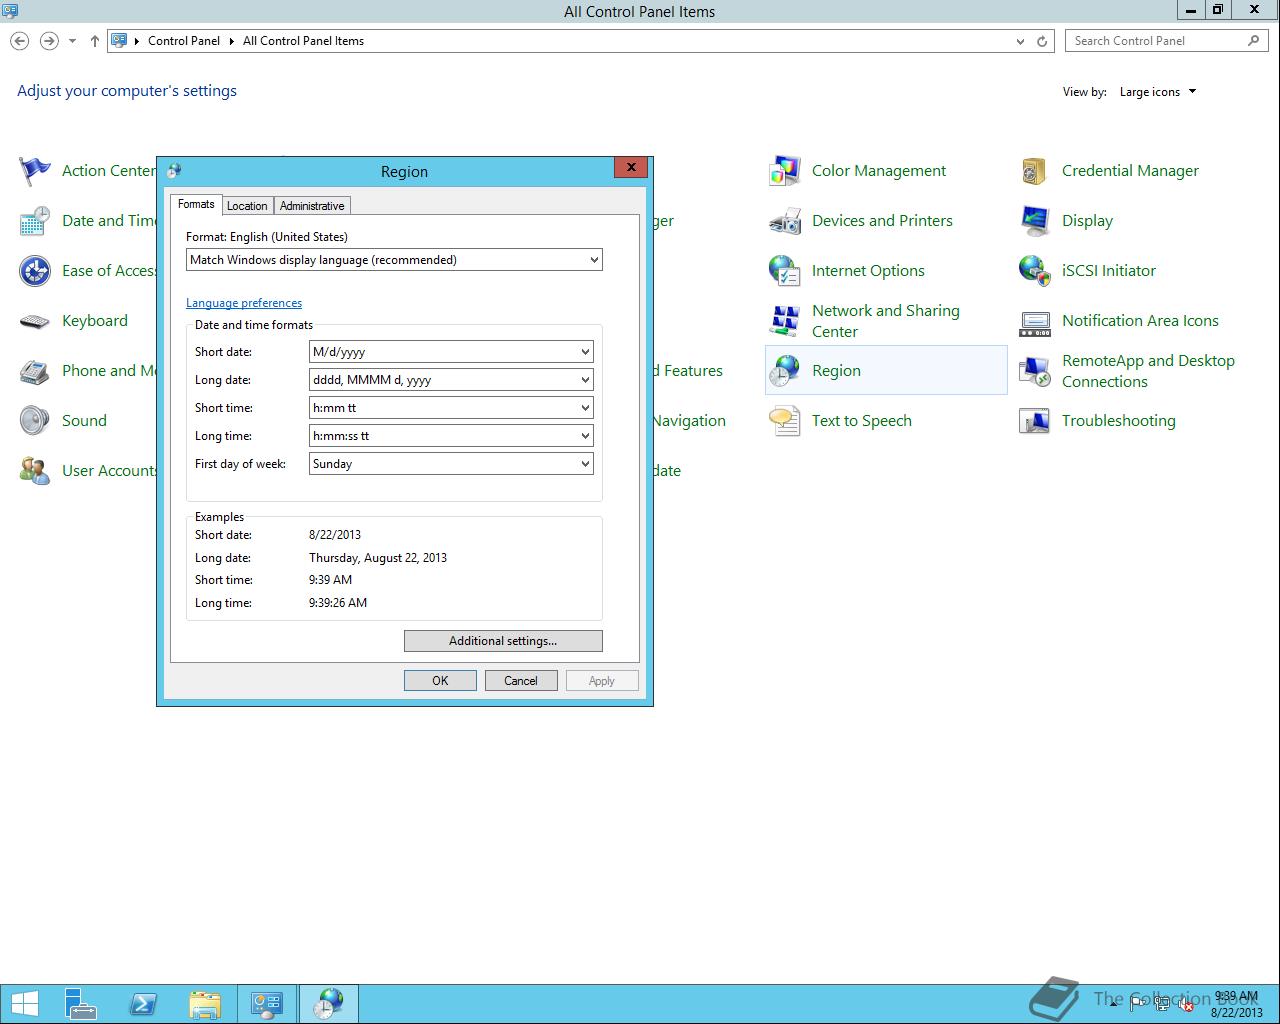Go back with the back arrow

[x=20, y=41]
